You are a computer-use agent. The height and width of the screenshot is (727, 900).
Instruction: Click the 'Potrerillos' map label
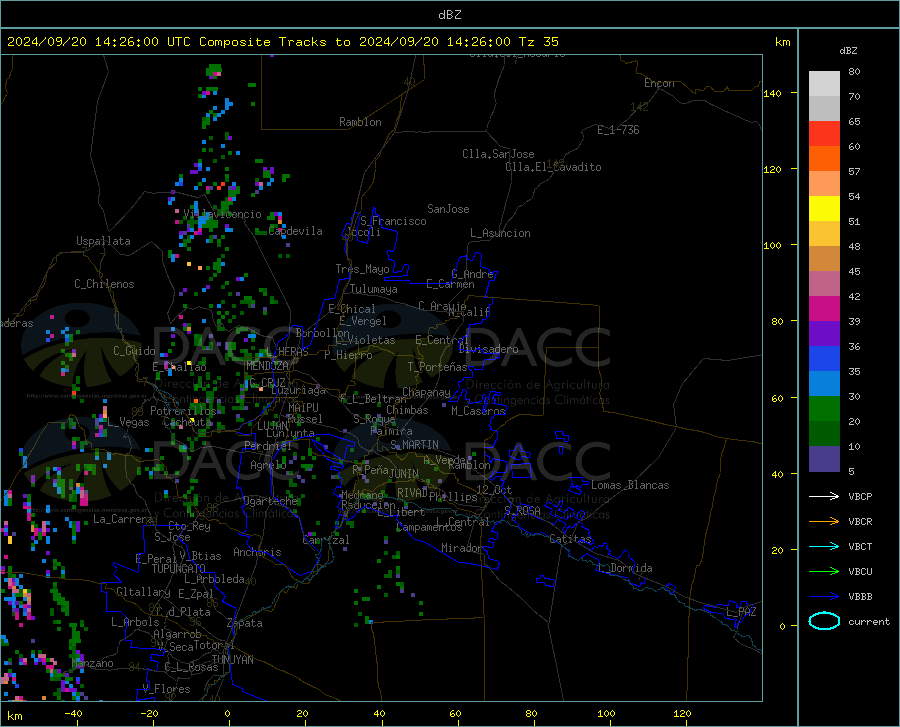(183, 411)
